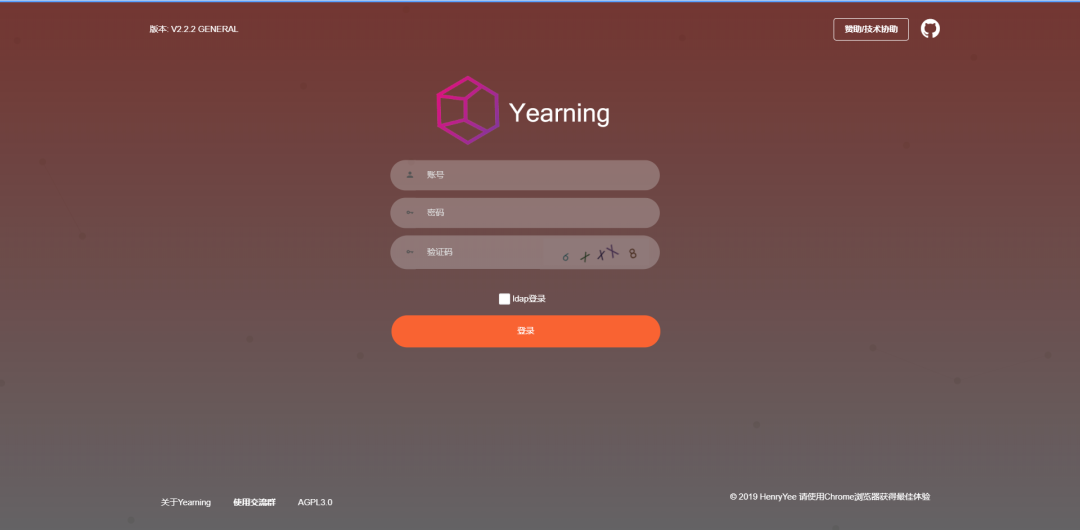The width and height of the screenshot is (1080, 530).
Task: Click the Yearning title text
Action: click(559, 113)
